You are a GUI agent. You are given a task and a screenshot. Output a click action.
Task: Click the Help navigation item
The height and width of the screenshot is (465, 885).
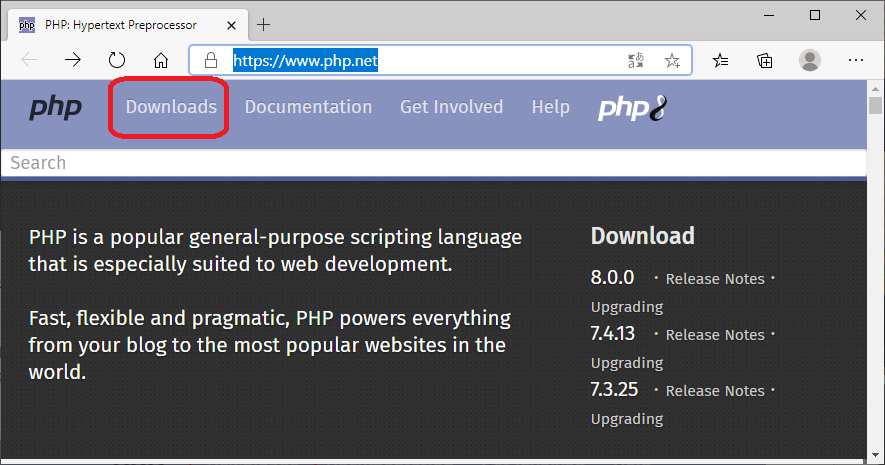coord(550,107)
